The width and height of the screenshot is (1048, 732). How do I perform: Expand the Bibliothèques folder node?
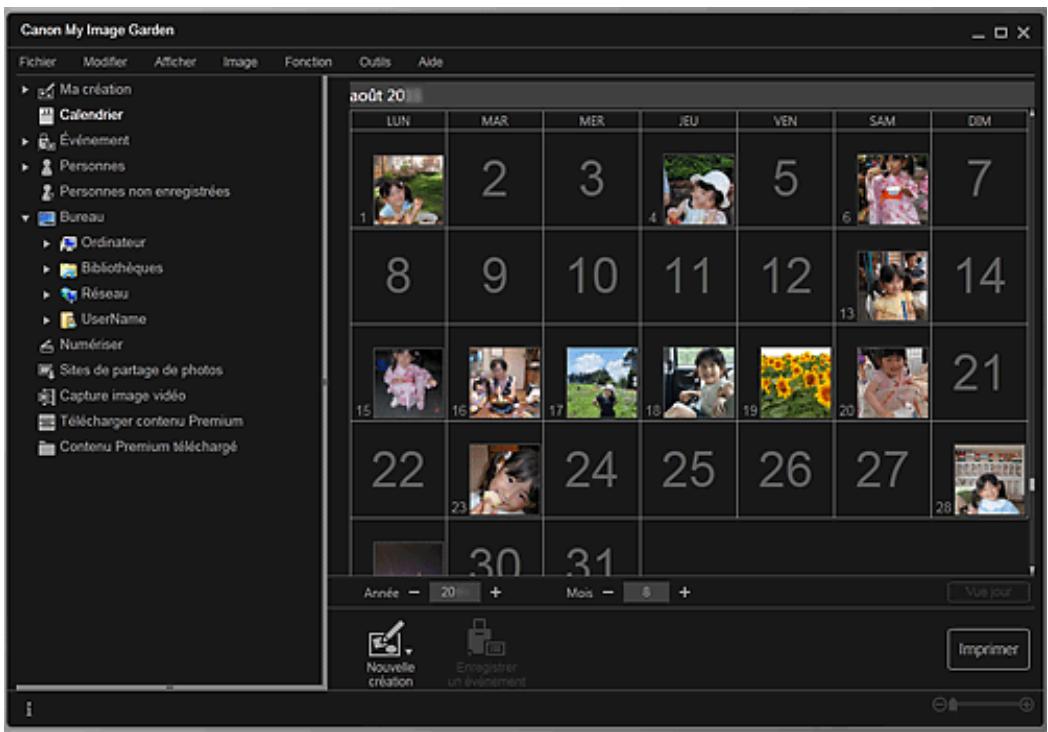coord(46,269)
